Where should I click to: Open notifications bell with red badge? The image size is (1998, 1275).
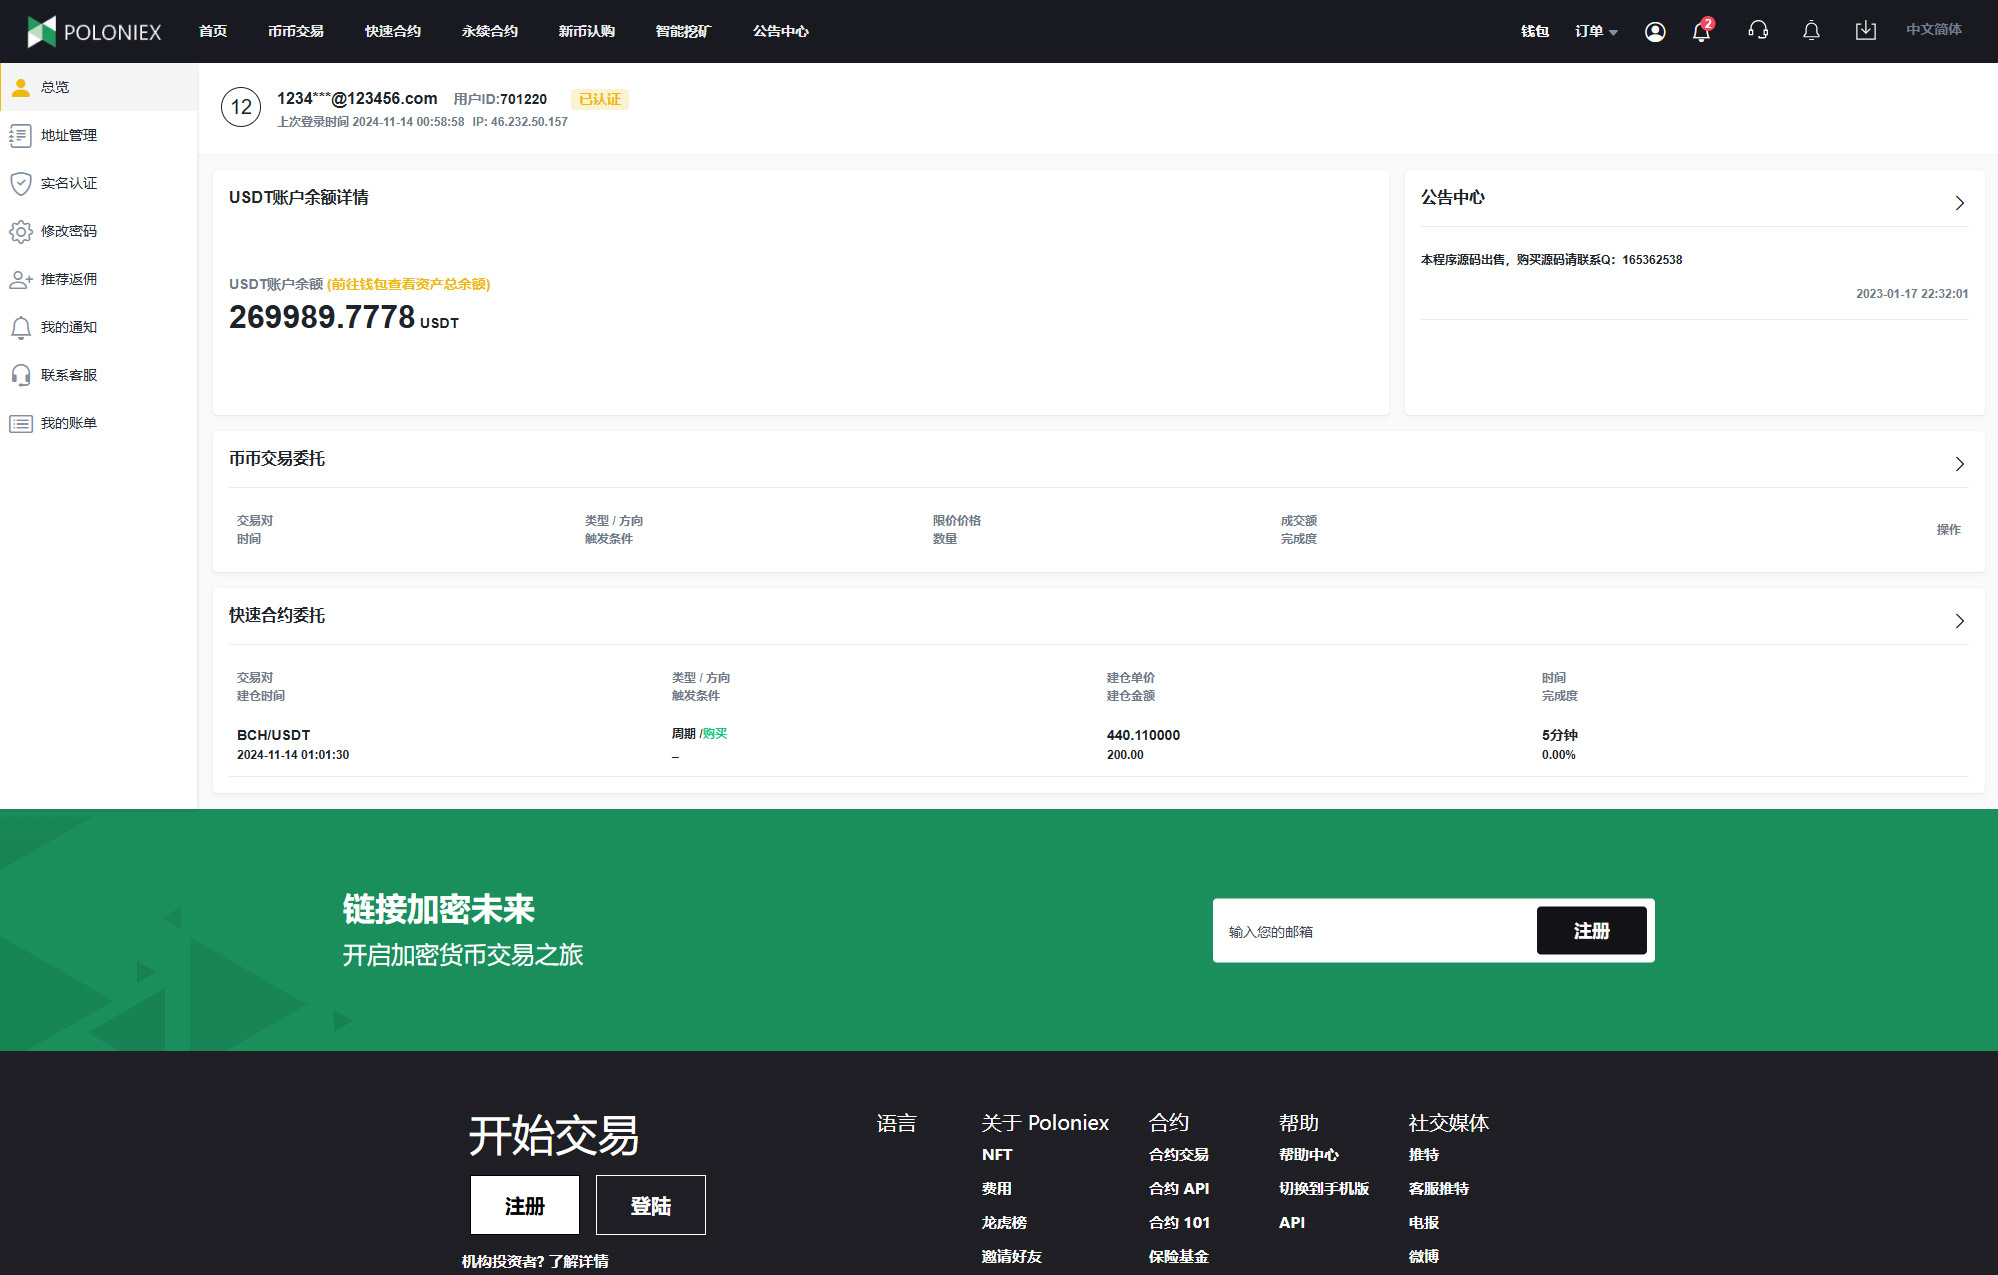tap(1701, 31)
